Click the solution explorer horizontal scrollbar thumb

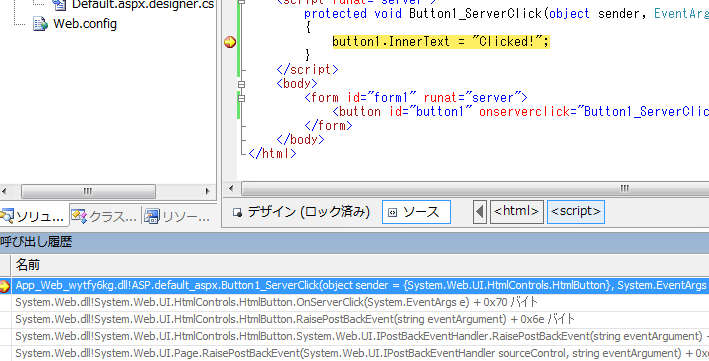(x=88, y=191)
